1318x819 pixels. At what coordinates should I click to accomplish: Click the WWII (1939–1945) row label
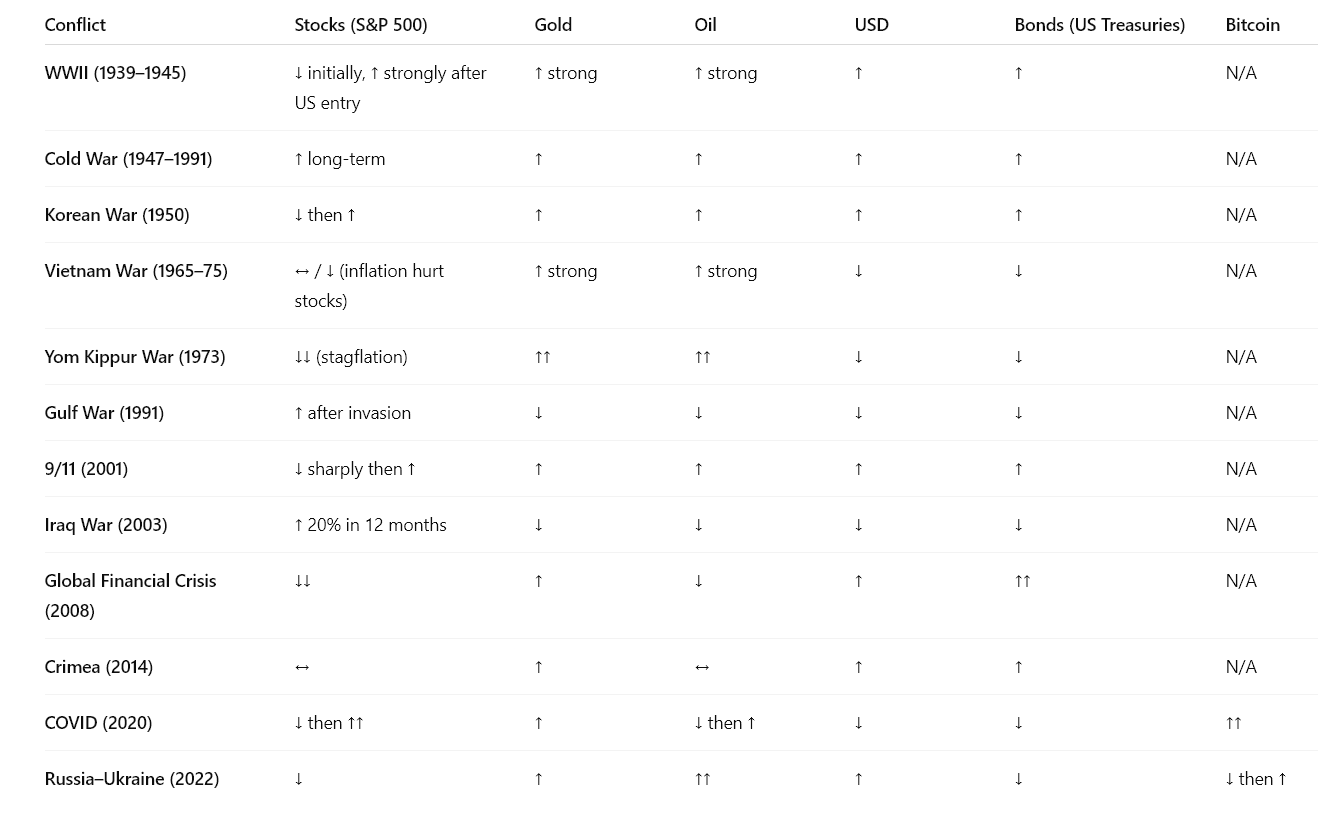(115, 73)
